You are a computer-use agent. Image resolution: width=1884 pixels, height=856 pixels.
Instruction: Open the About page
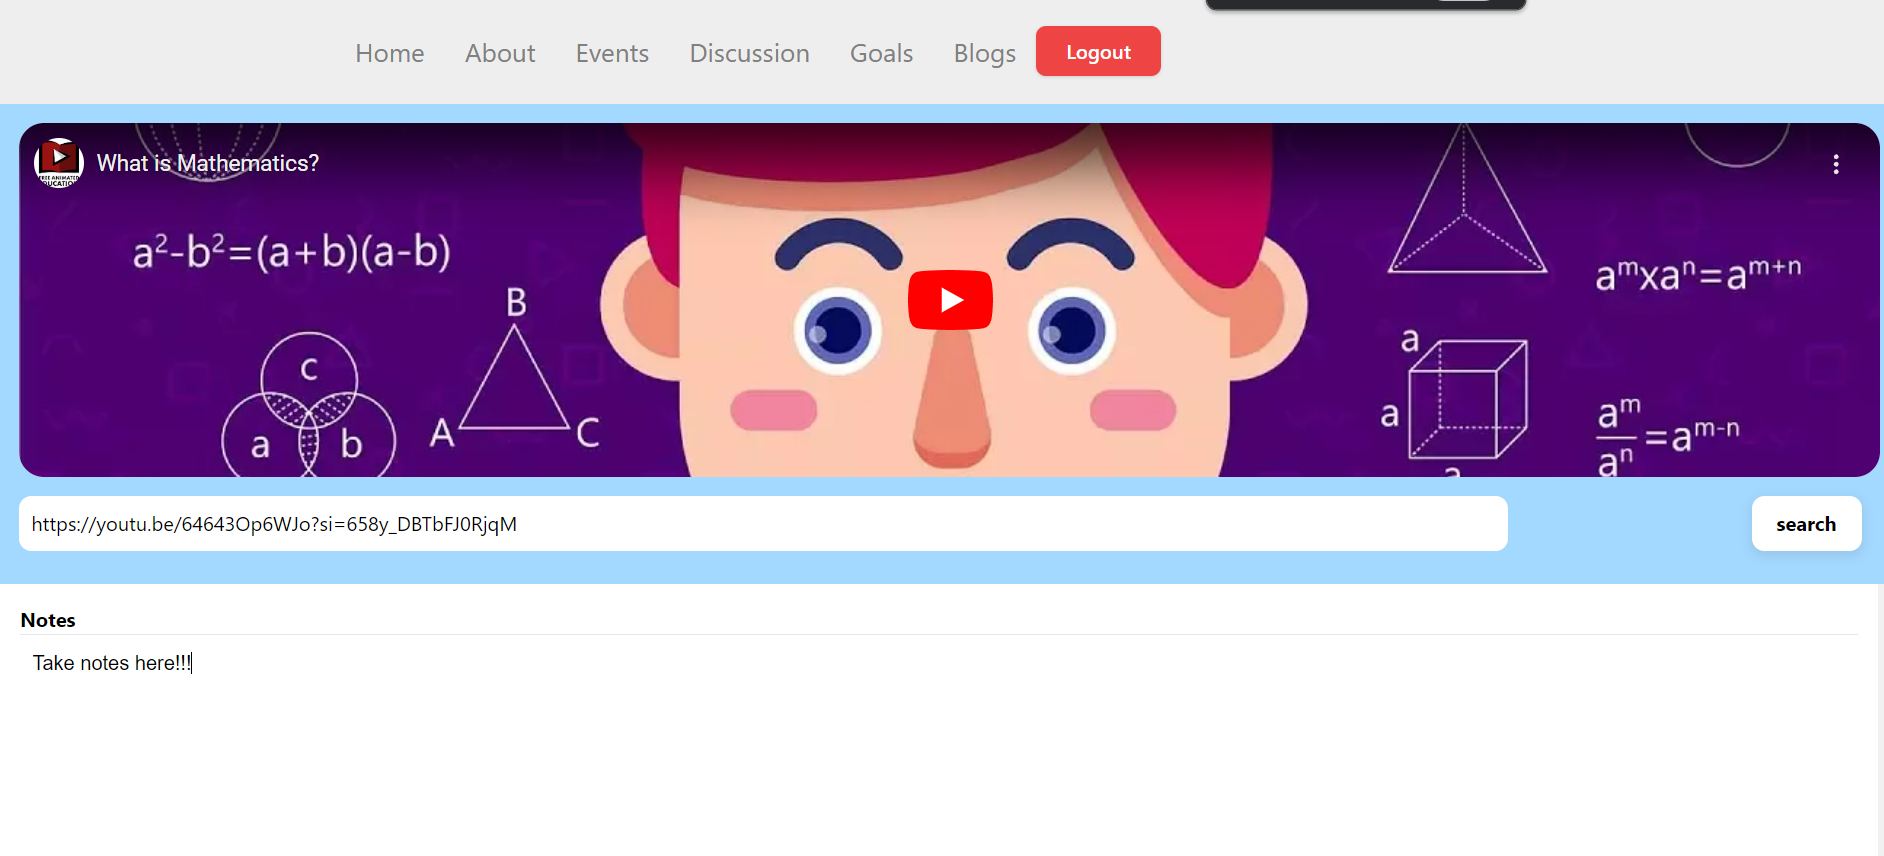click(x=500, y=53)
